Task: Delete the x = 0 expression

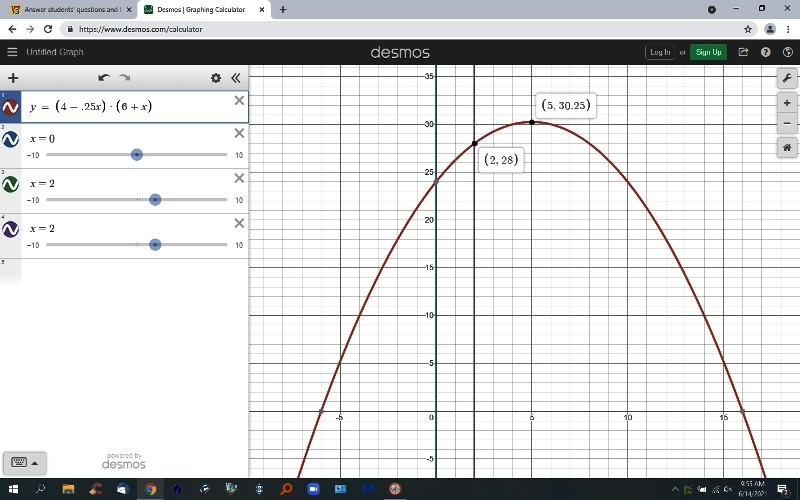Action: [x=239, y=133]
